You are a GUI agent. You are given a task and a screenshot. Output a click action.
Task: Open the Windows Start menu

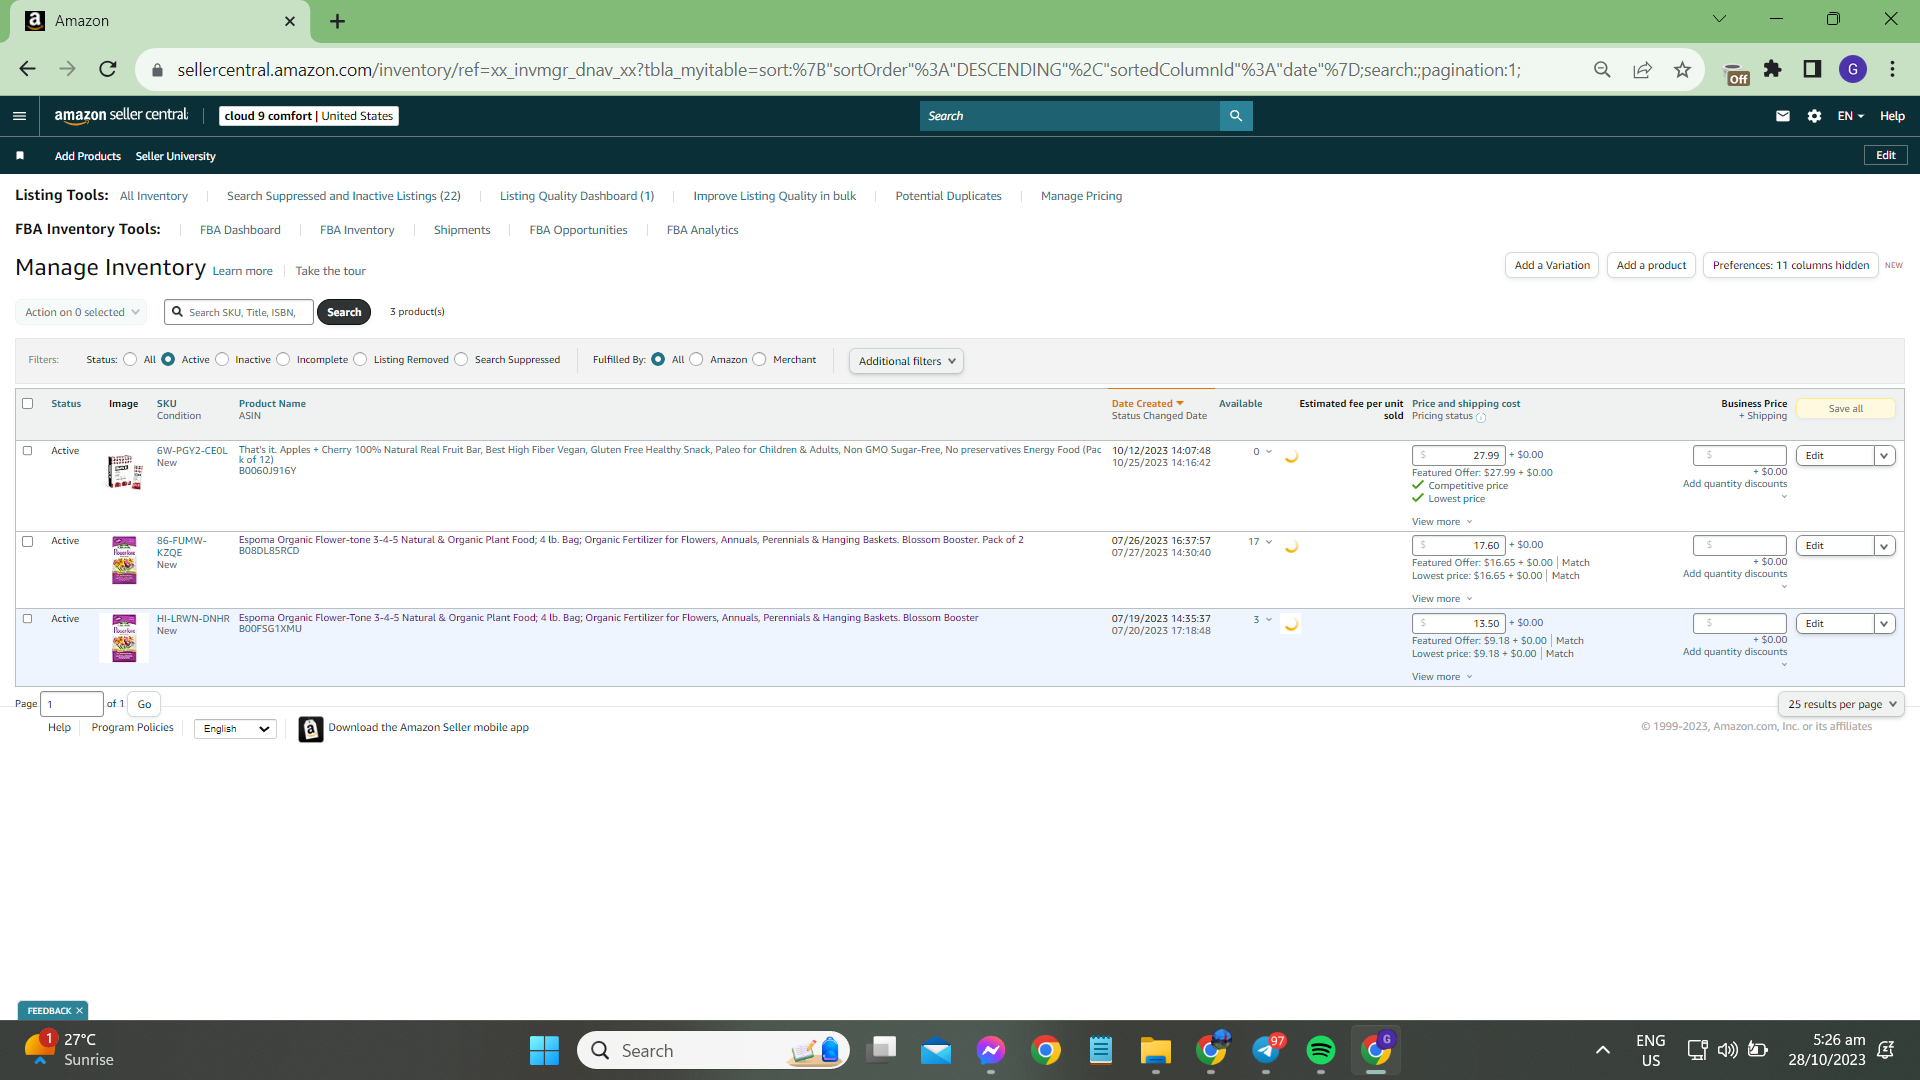544,1050
